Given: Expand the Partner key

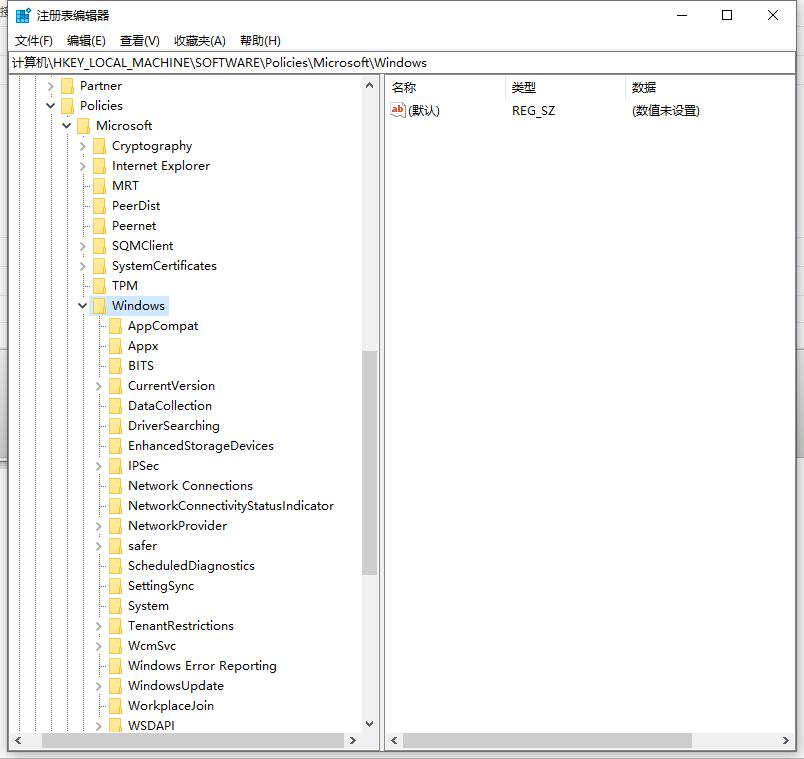Looking at the screenshot, I should pyautogui.click(x=50, y=86).
